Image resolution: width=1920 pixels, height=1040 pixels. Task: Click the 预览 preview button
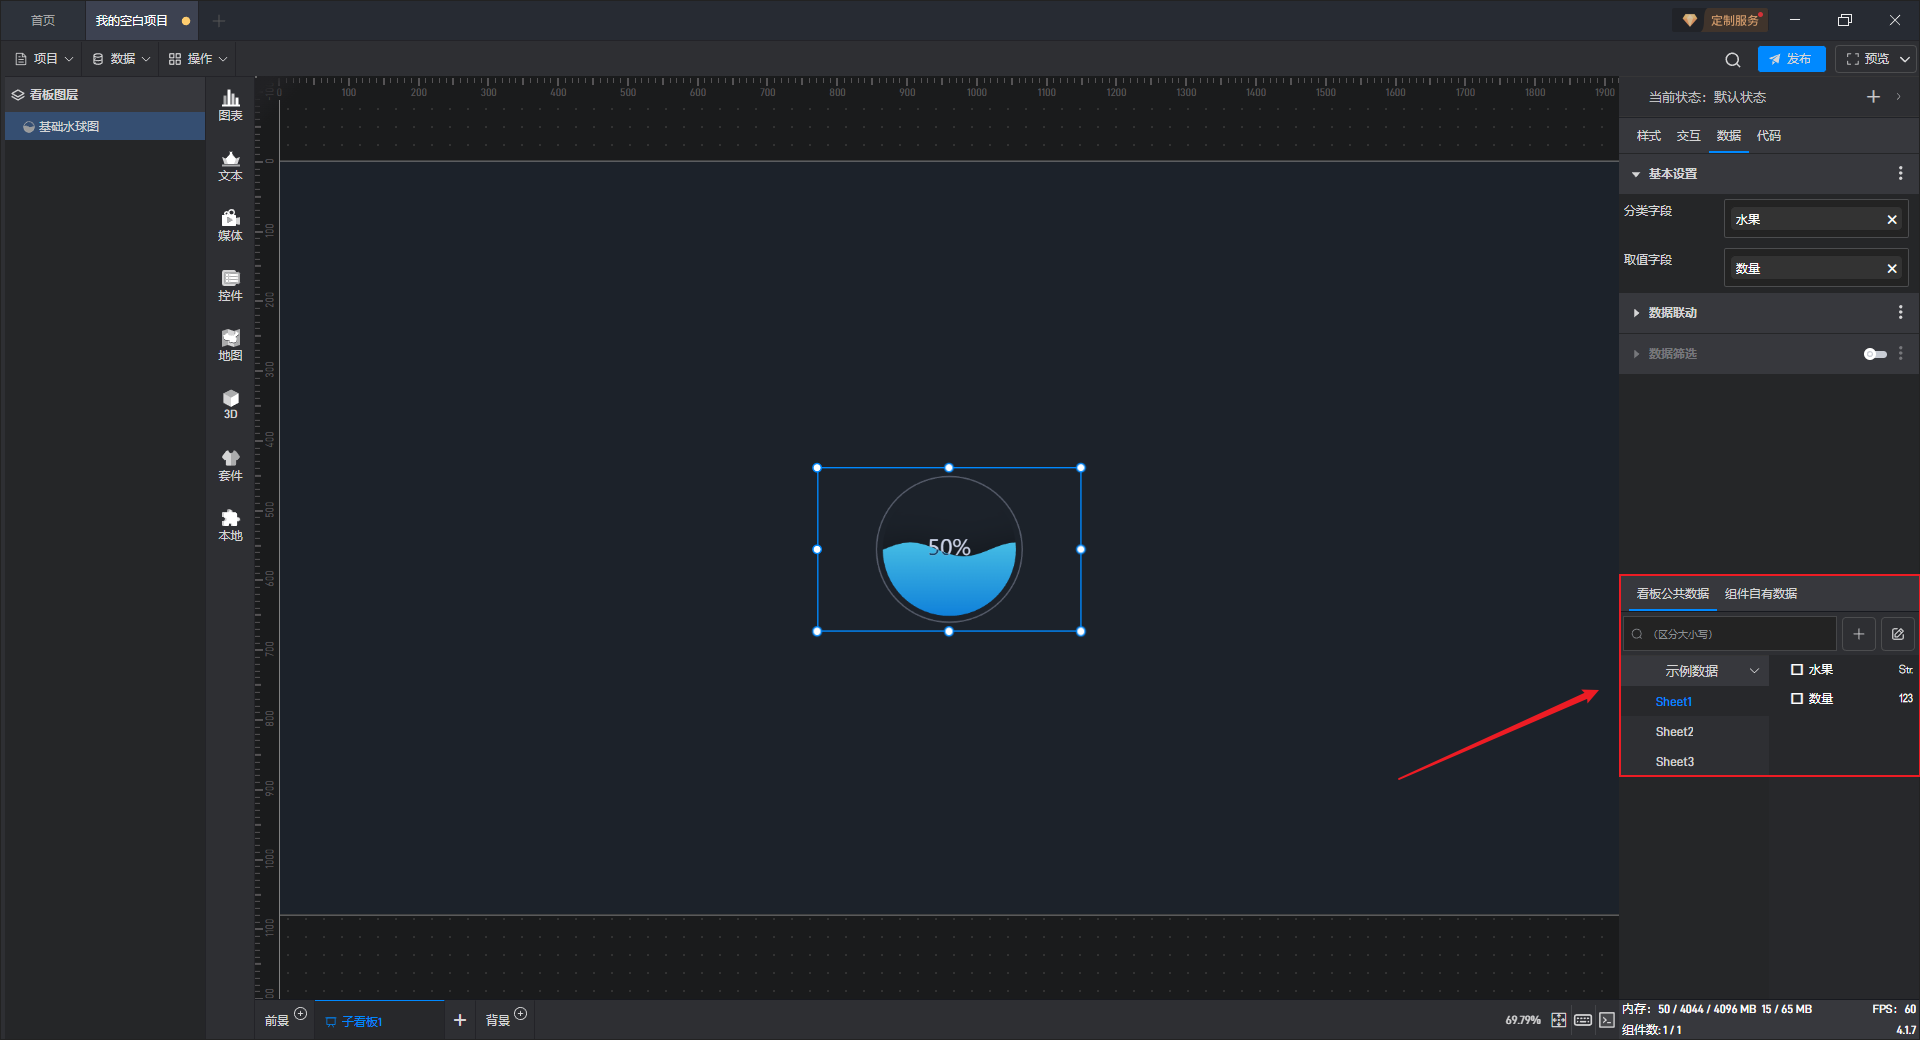click(1867, 59)
